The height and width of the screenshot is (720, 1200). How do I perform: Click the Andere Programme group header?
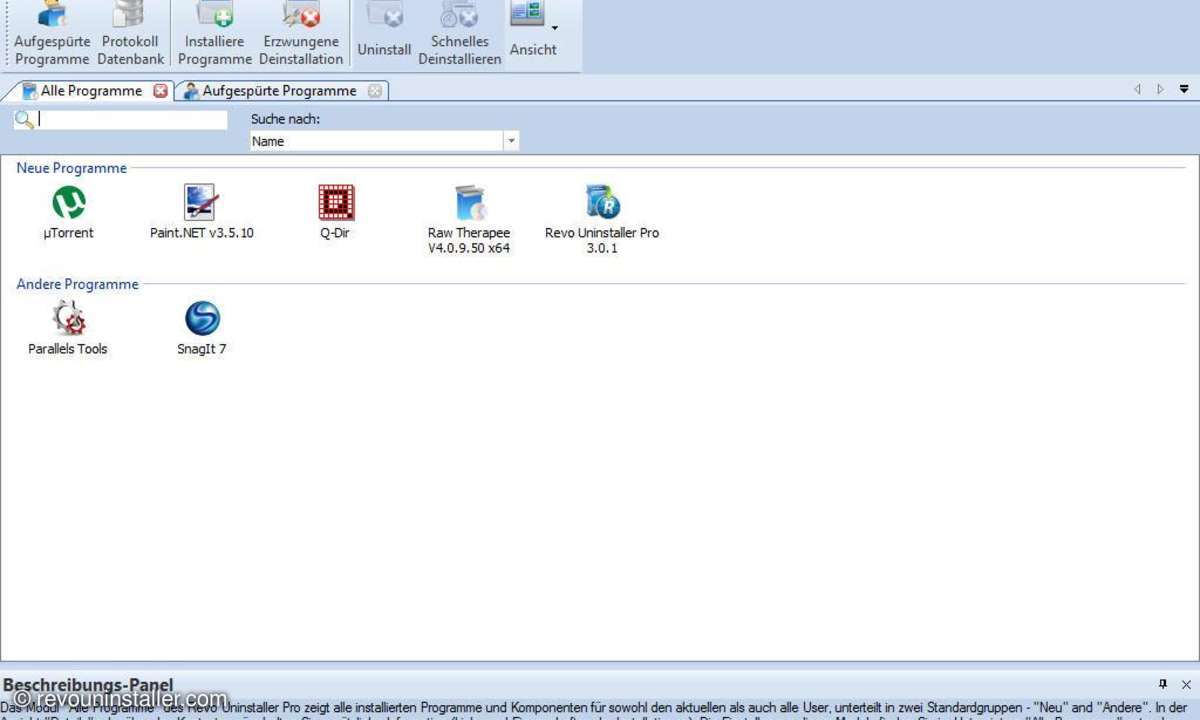[x=78, y=284]
